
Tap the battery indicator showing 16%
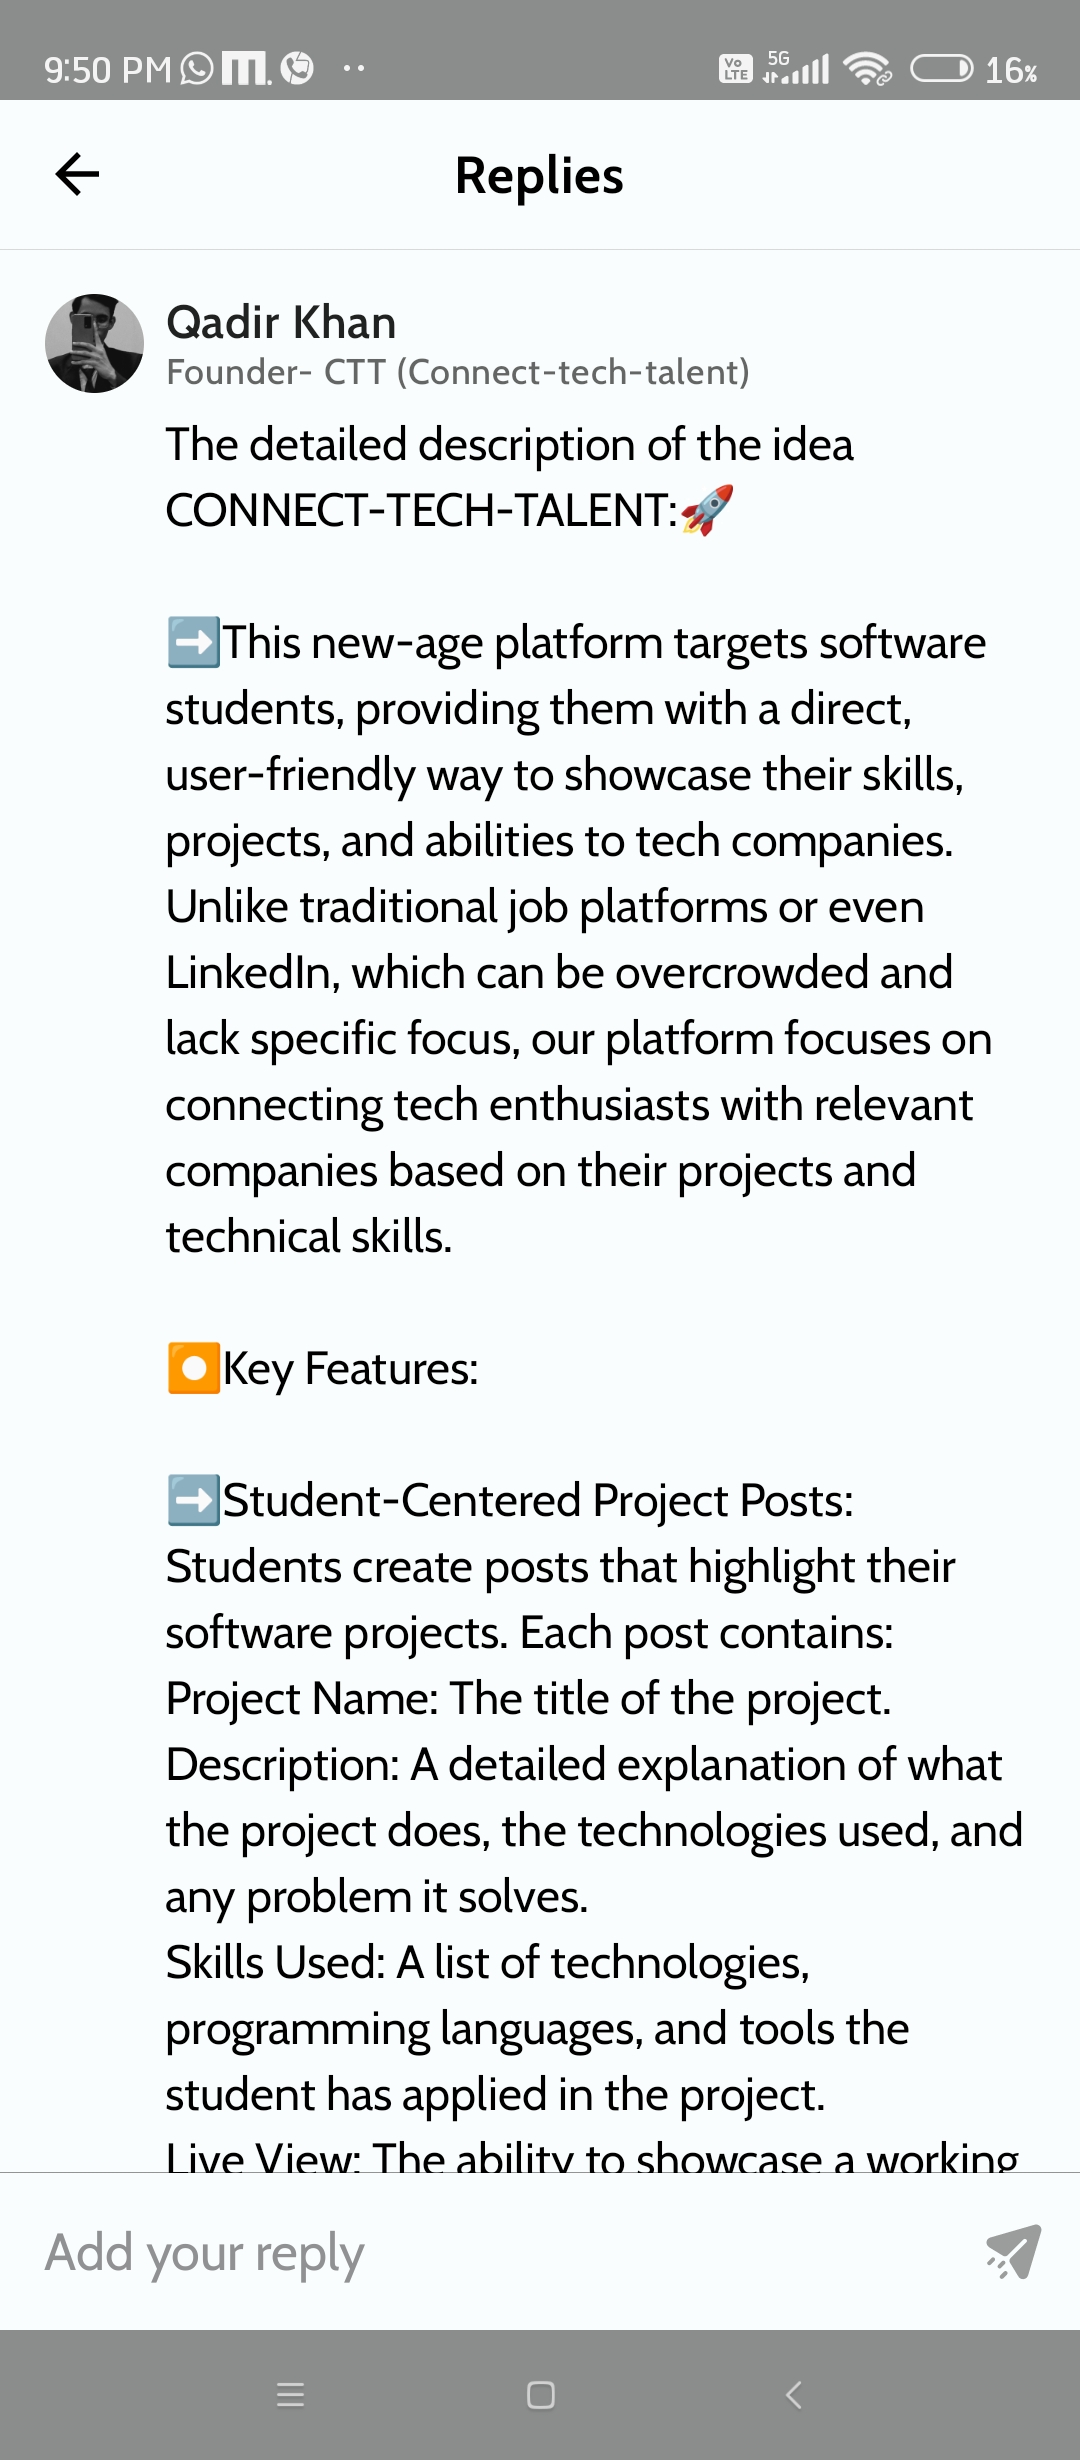pyautogui.click(x=973, y=69)
